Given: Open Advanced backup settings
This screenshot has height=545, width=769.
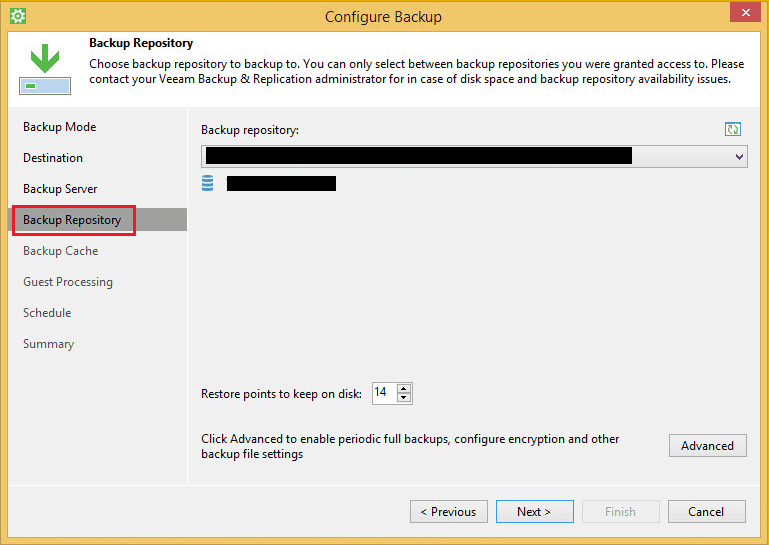Looking at the screenshot, I should click(x=707, y=445).
